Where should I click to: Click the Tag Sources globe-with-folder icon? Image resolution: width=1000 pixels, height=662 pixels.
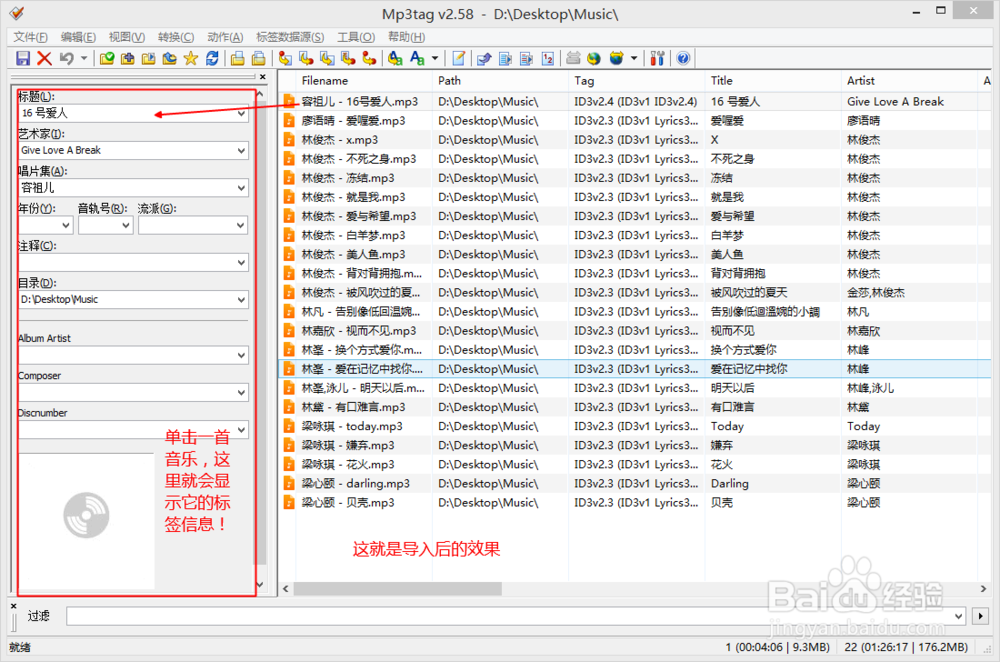tap(616, 59)
